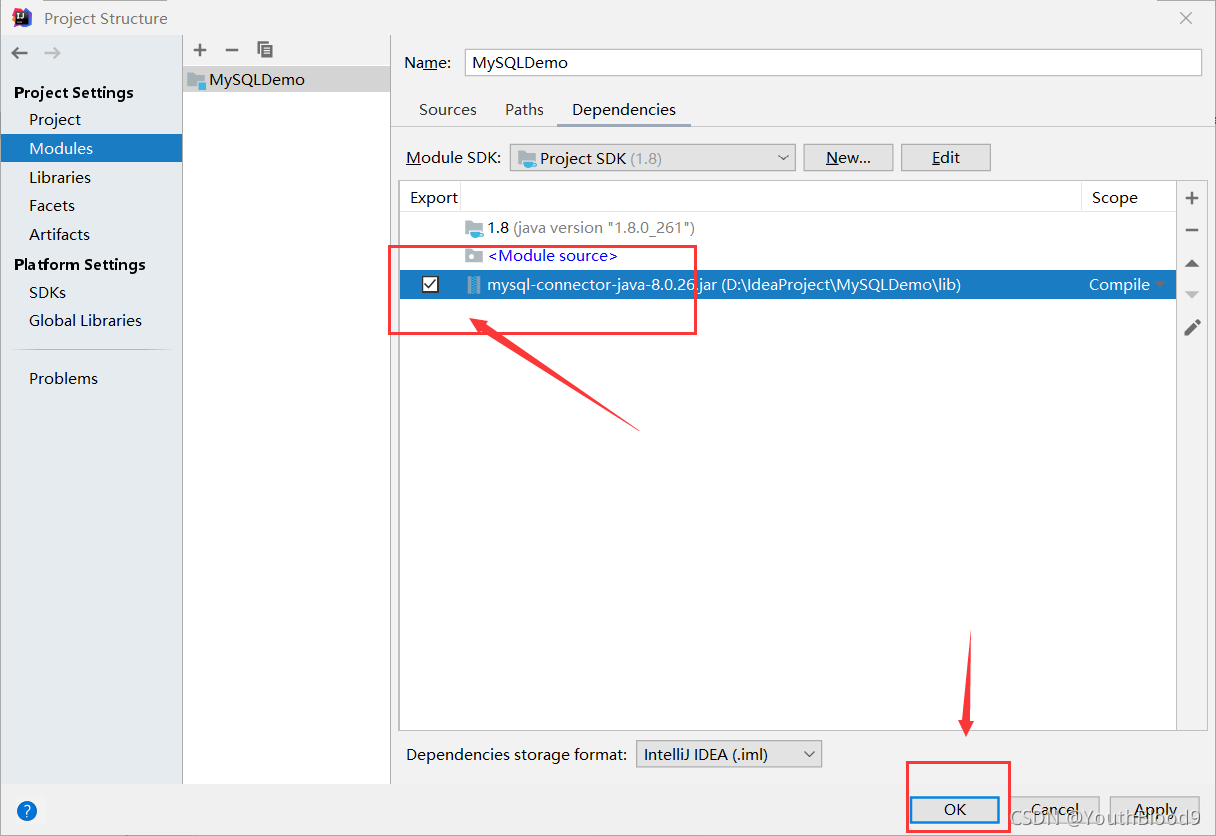The width and height of the screenshot is (1216, 836).
Task: Move dependency up arrow
Action: click(x=1192, y=263)
